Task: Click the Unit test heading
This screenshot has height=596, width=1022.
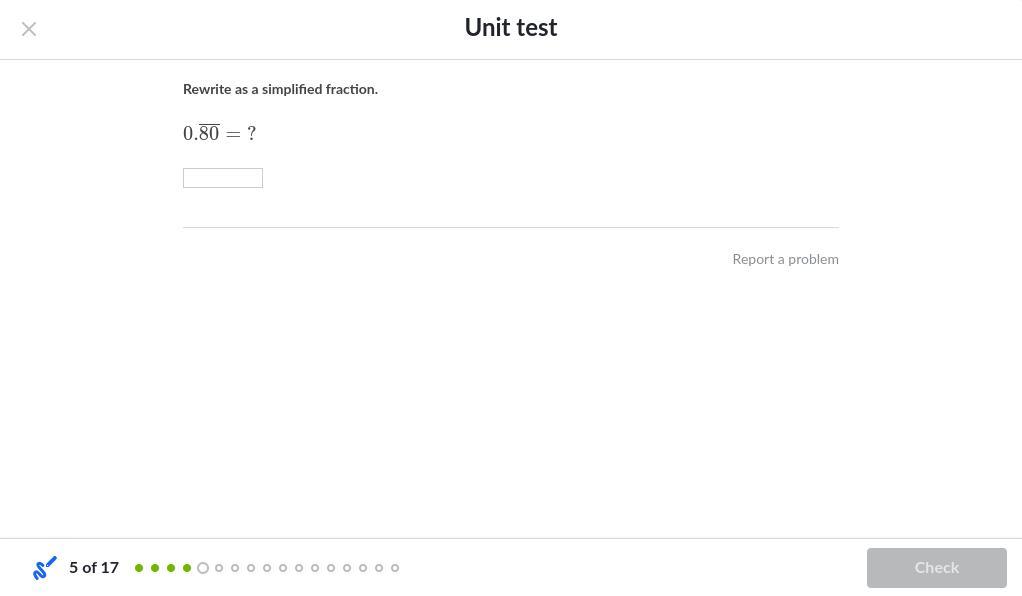Action: click(x=510, y=28)
